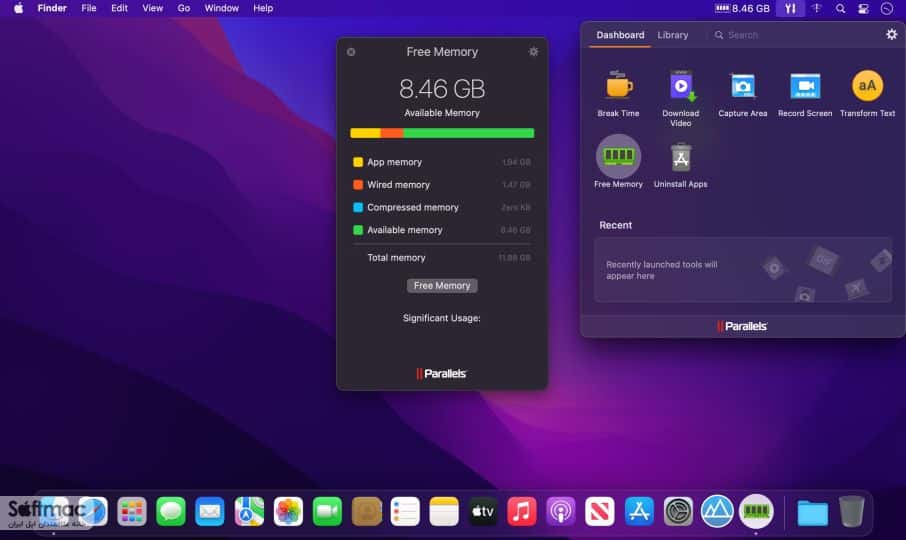Click the 8.46 GB memory menu bar item
The width and height of the screenshot is (906, 540).
point(742,9)
